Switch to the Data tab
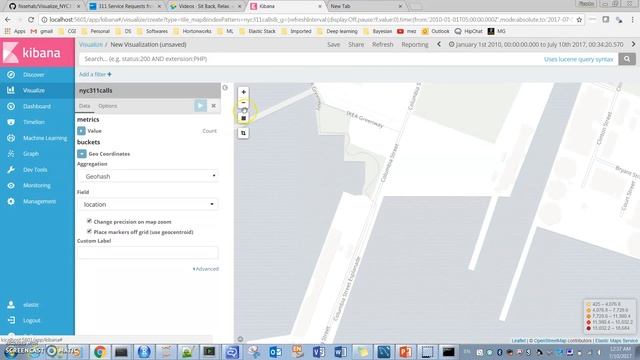 pyautogui.click(x=84, y=106)
